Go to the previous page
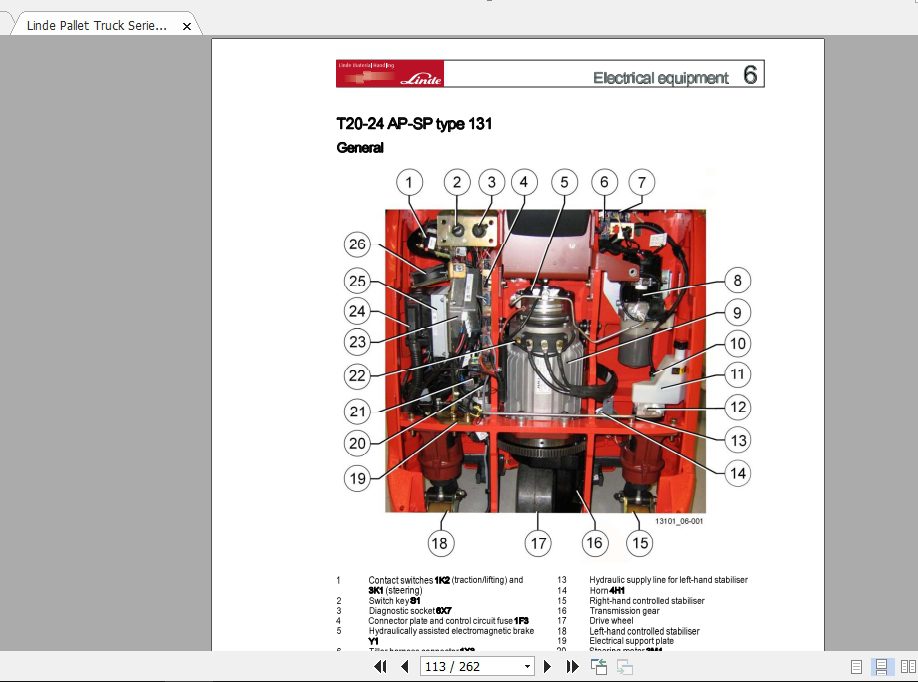The width and height of the screenshot is (918, 682). (x=405, y=666)
